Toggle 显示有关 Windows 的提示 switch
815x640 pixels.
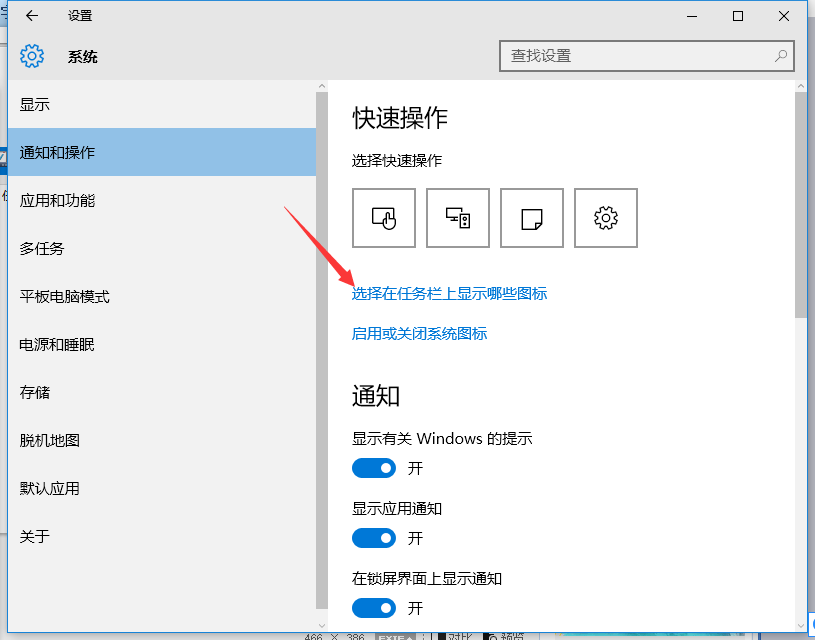click(374, 468)
